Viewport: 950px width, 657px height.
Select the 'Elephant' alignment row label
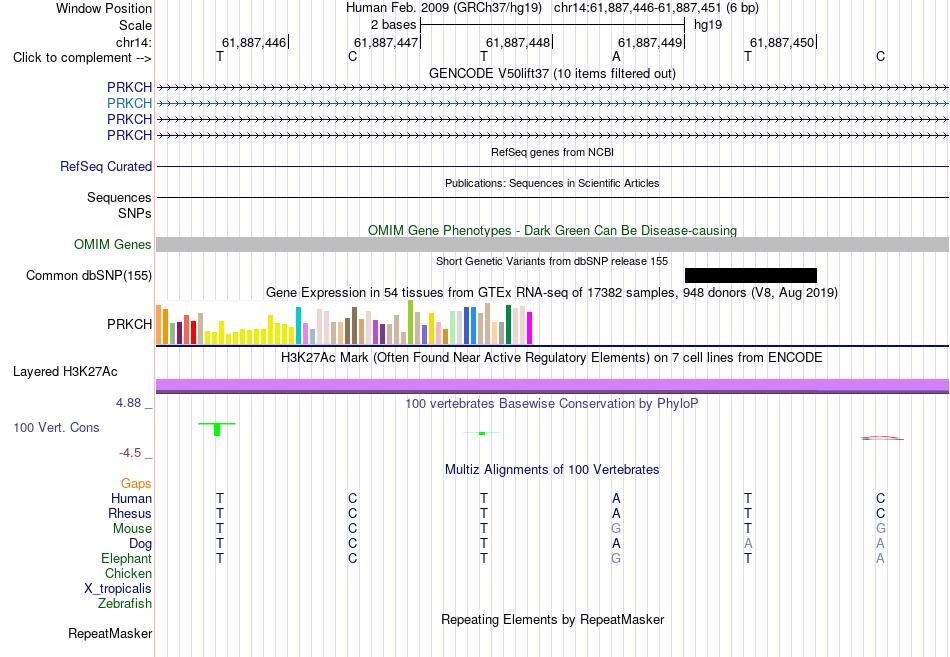coord(126,558)
